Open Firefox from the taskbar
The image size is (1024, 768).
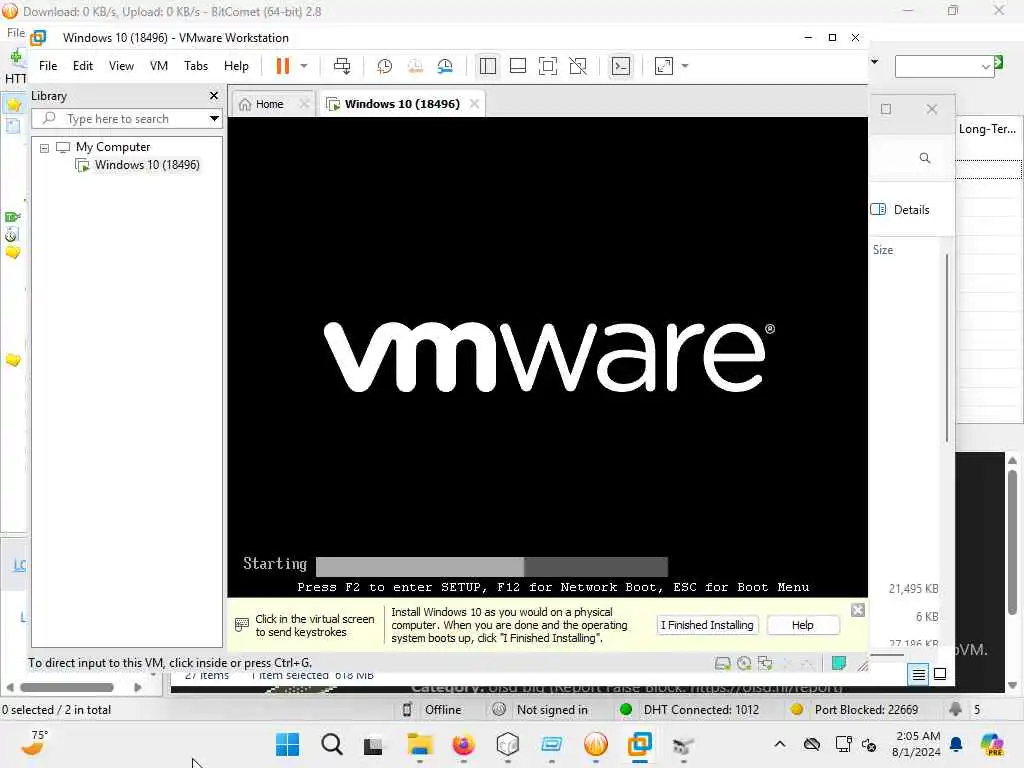464,744
